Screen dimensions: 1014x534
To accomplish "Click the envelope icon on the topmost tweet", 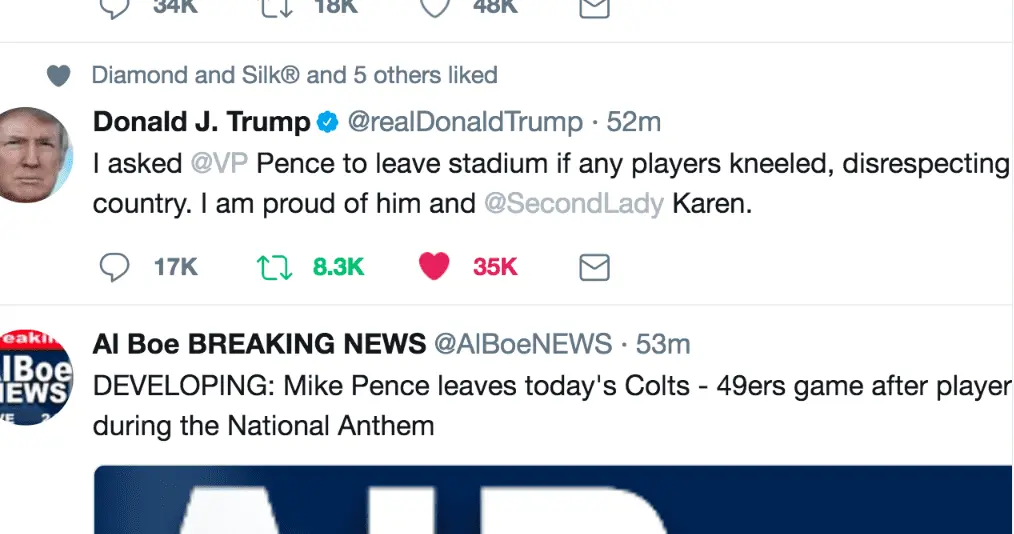I will click(595, 8).
